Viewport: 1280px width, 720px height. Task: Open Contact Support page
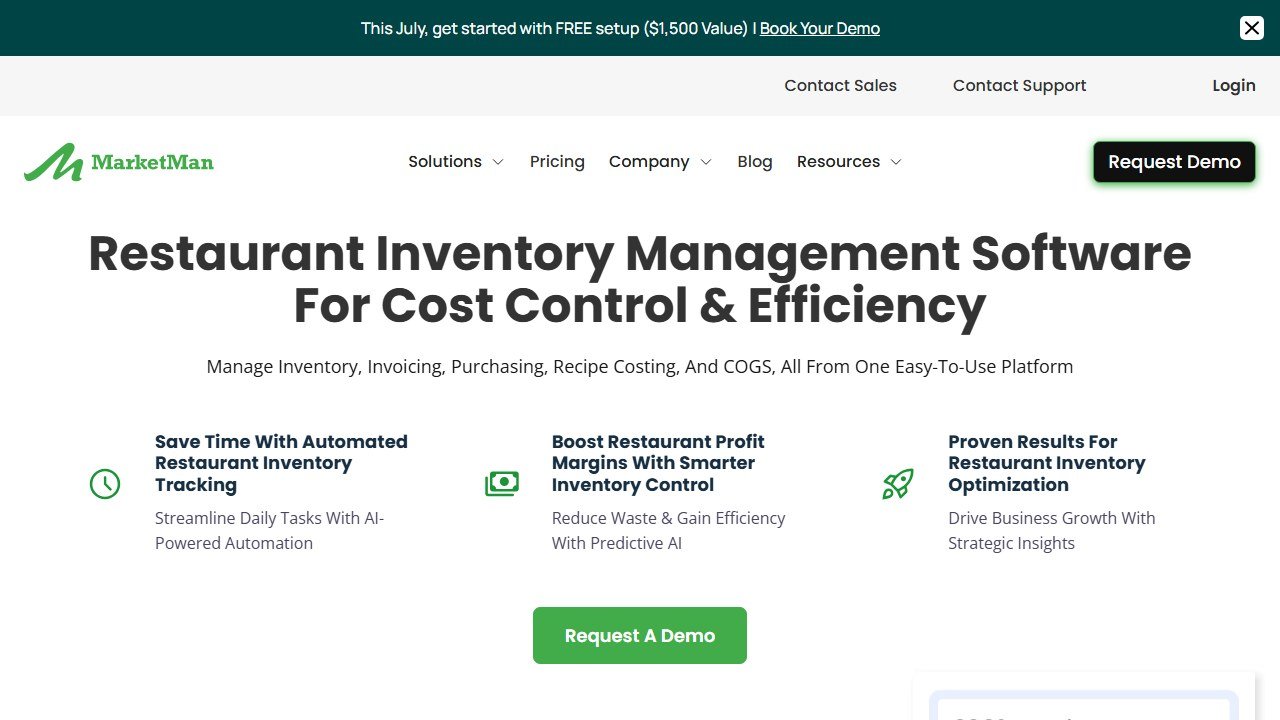tap(1019, 86)
